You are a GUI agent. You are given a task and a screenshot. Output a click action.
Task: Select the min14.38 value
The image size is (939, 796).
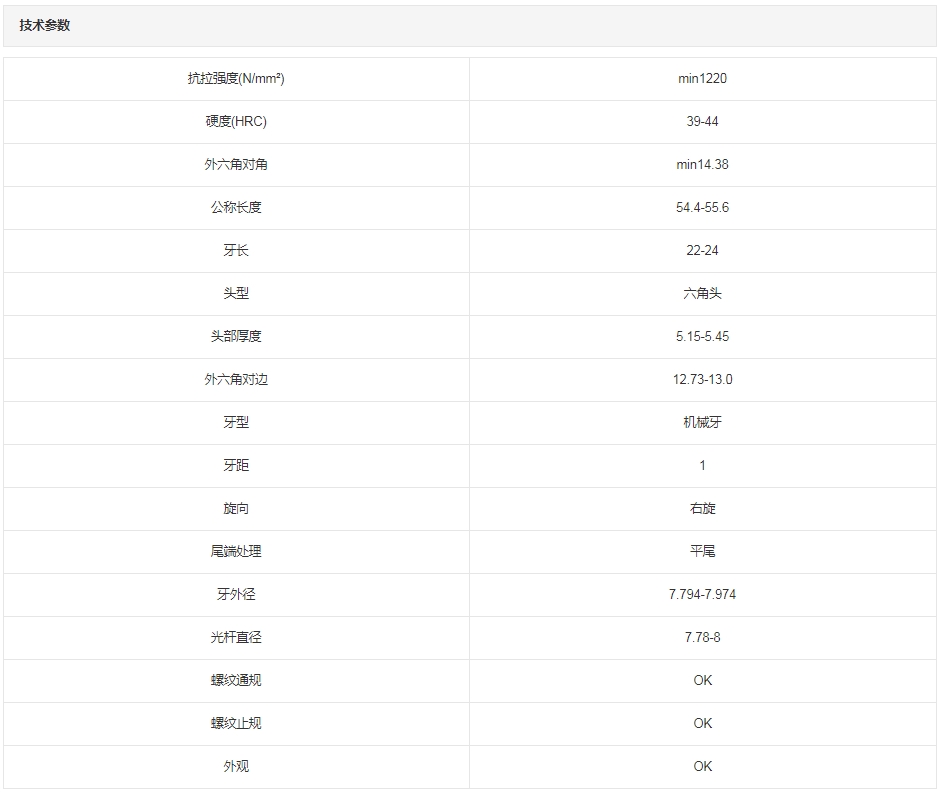702,165
